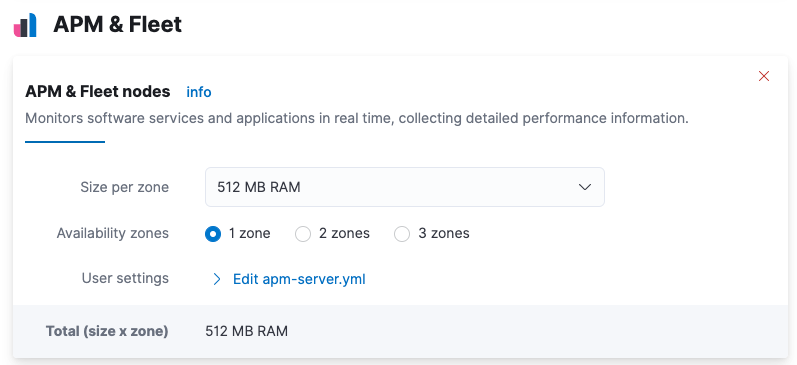This screenshot has height=365, width=797.
Task: Click the Edit apm-server.yml link
Action: (299, 279)
